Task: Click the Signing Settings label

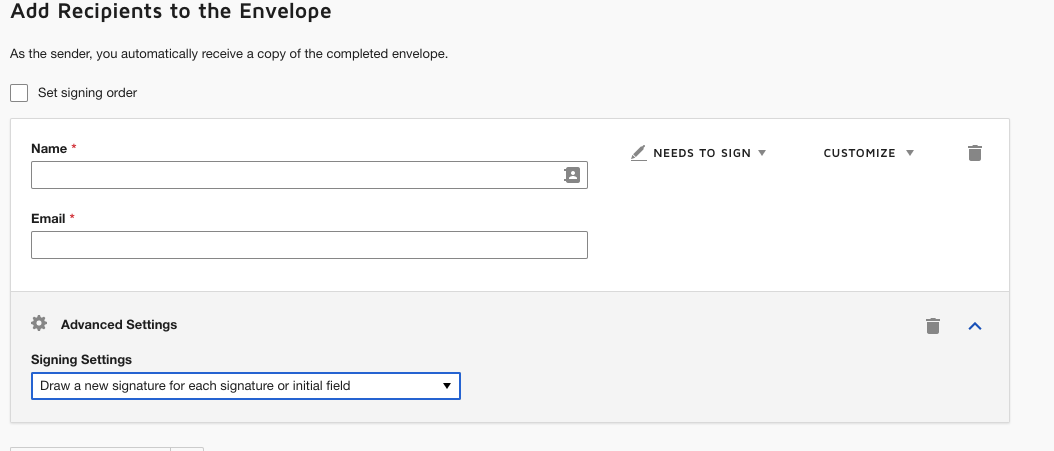Action: tap(81, 360)
